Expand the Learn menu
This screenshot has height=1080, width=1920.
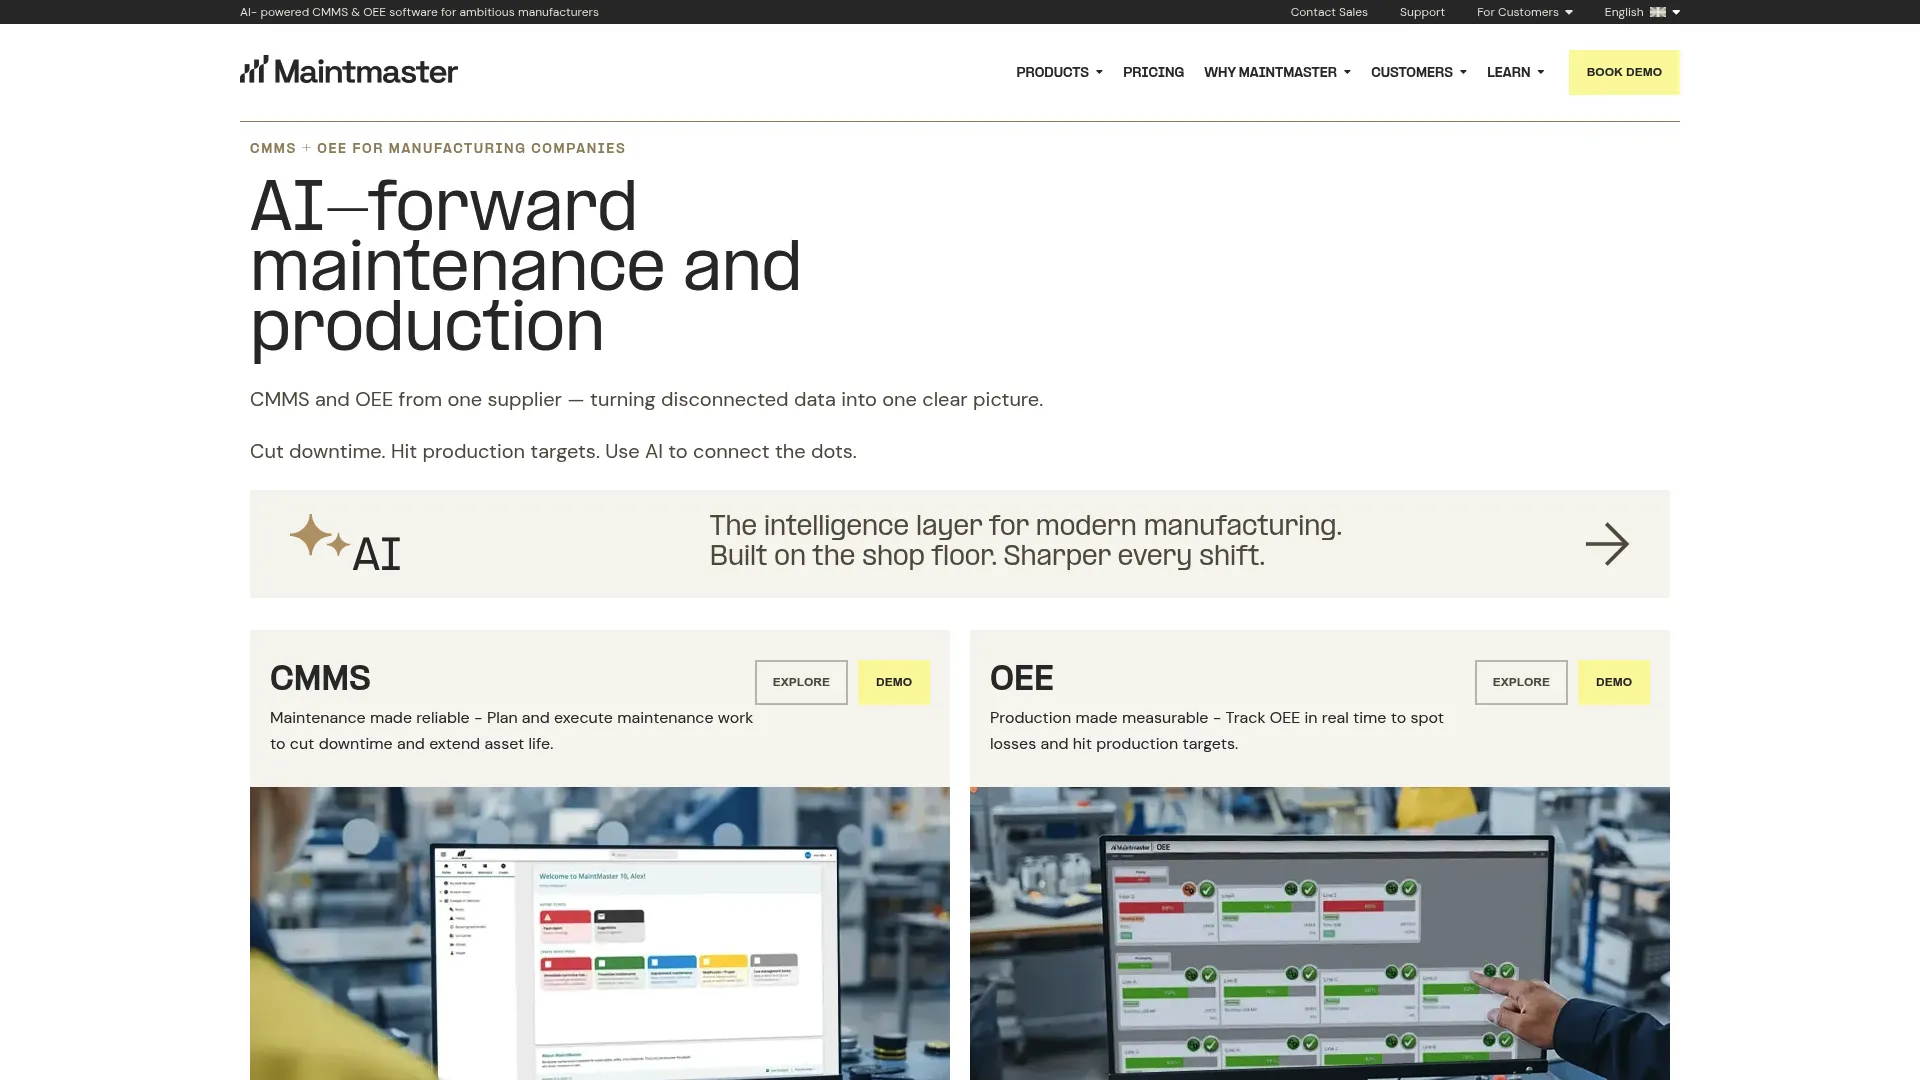click(x=1515, y=72)
